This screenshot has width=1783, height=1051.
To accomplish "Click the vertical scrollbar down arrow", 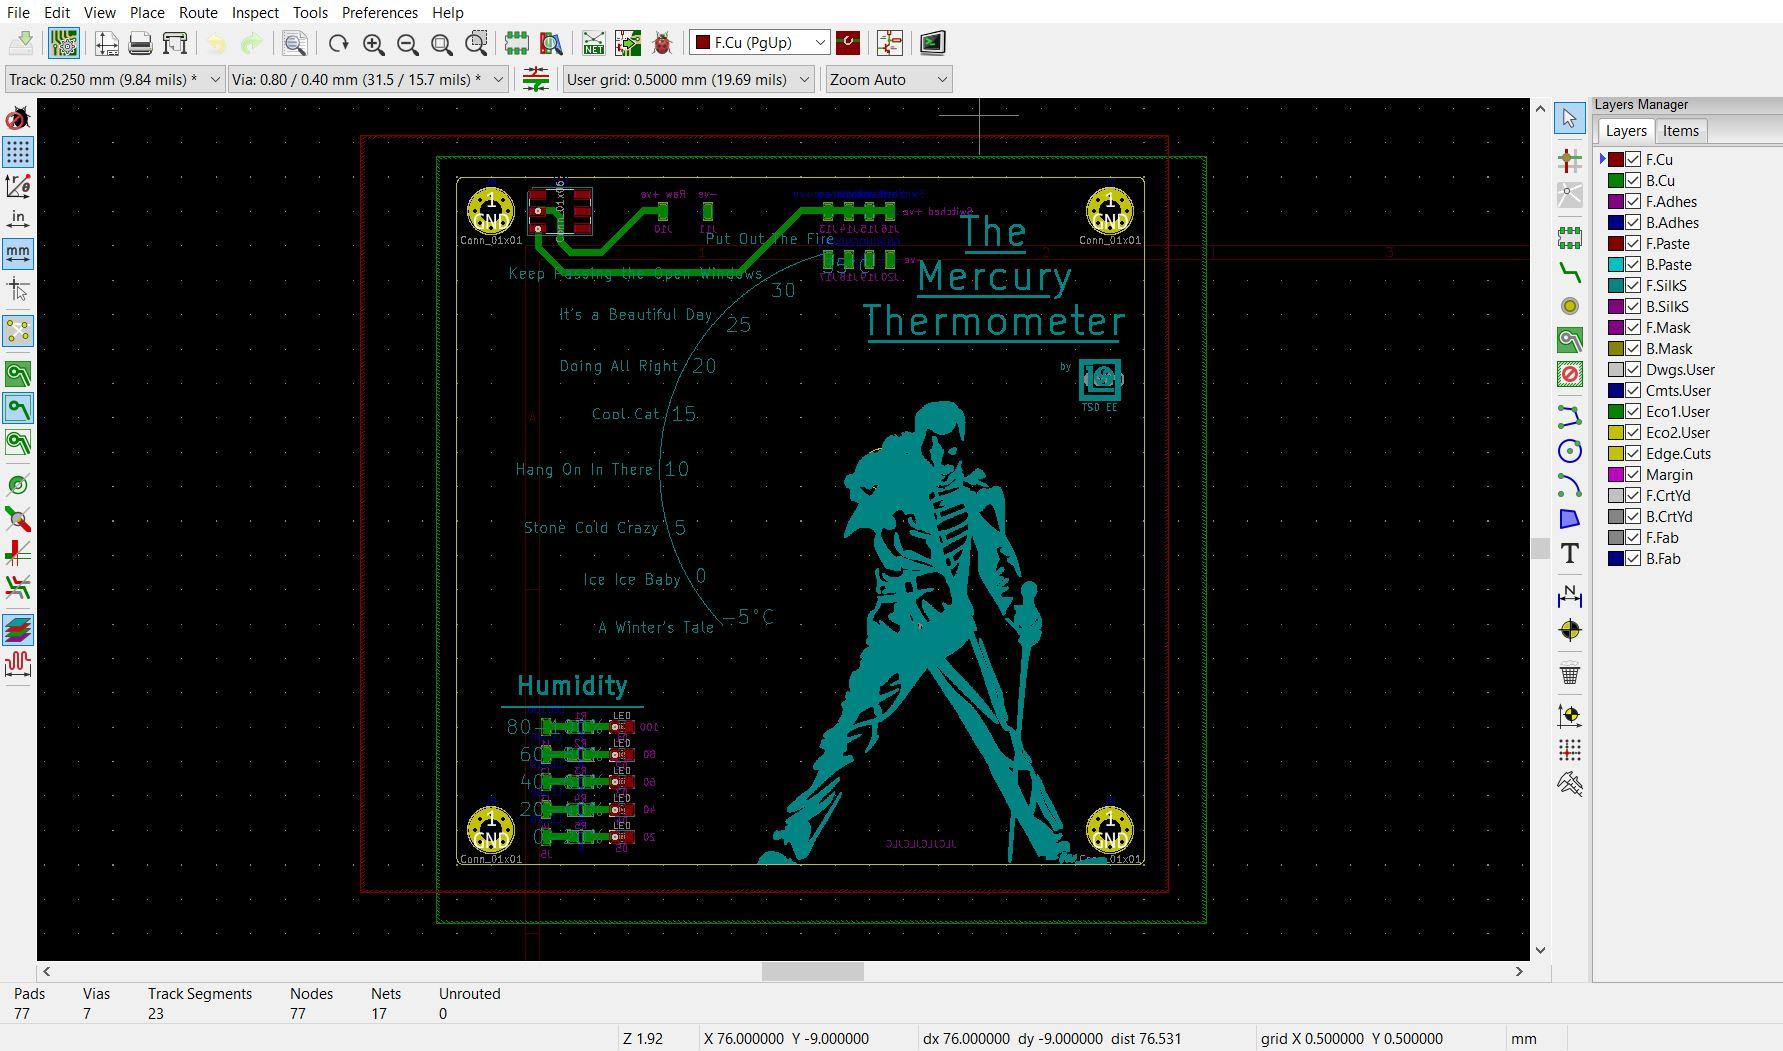I will tap(1540, 950).
